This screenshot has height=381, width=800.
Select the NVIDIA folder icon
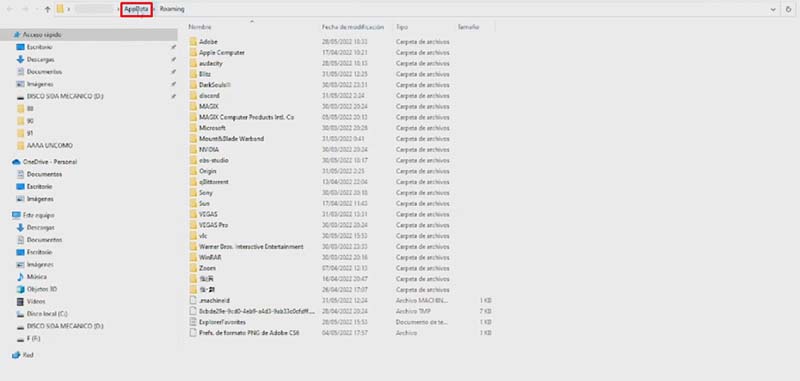[193, 149]
